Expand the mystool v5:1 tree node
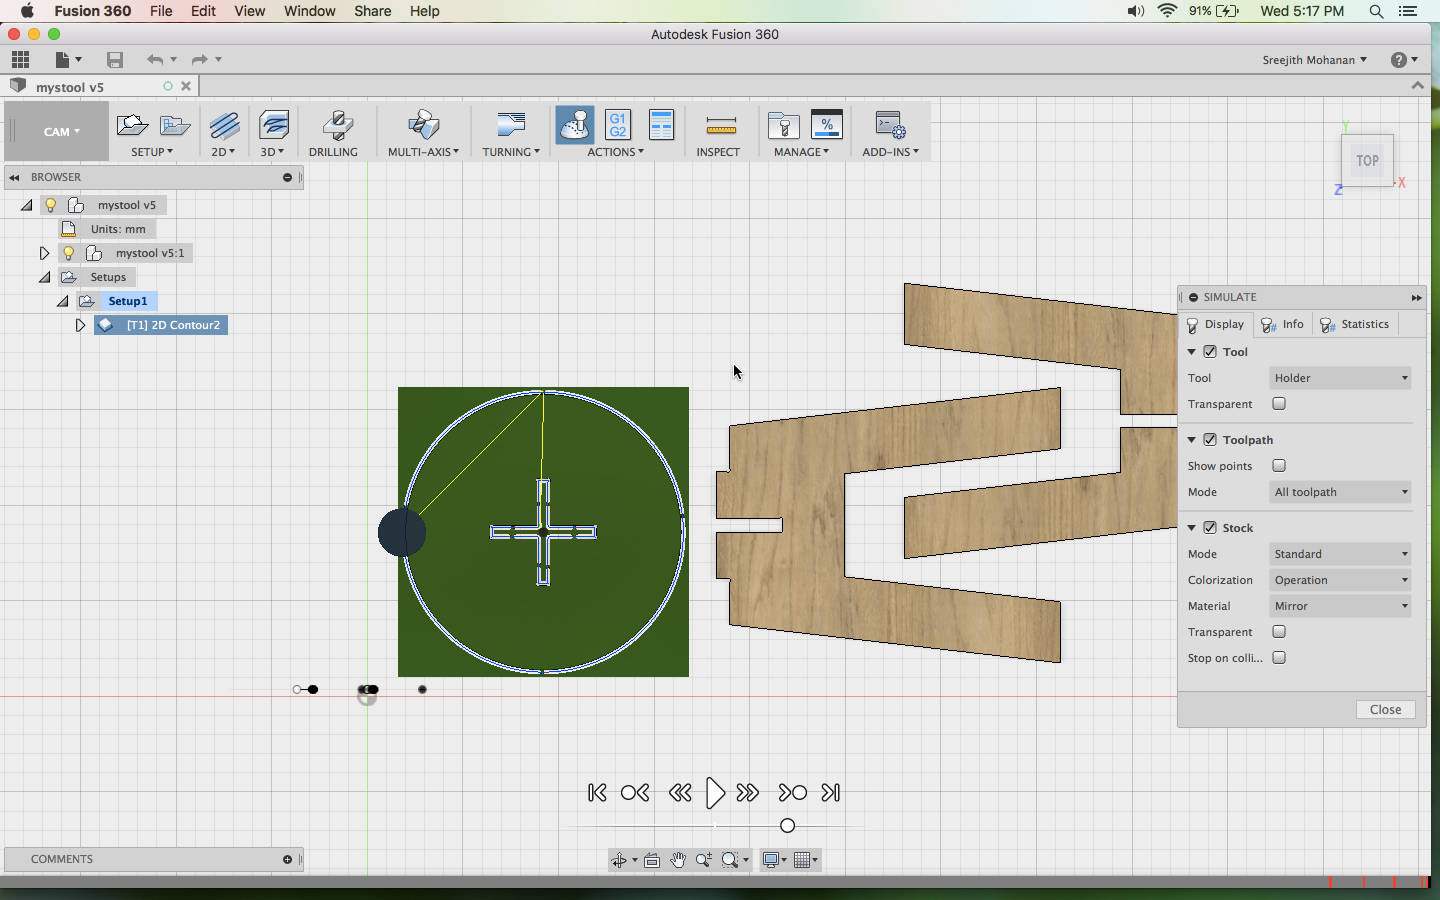 [x=44, y=253]
